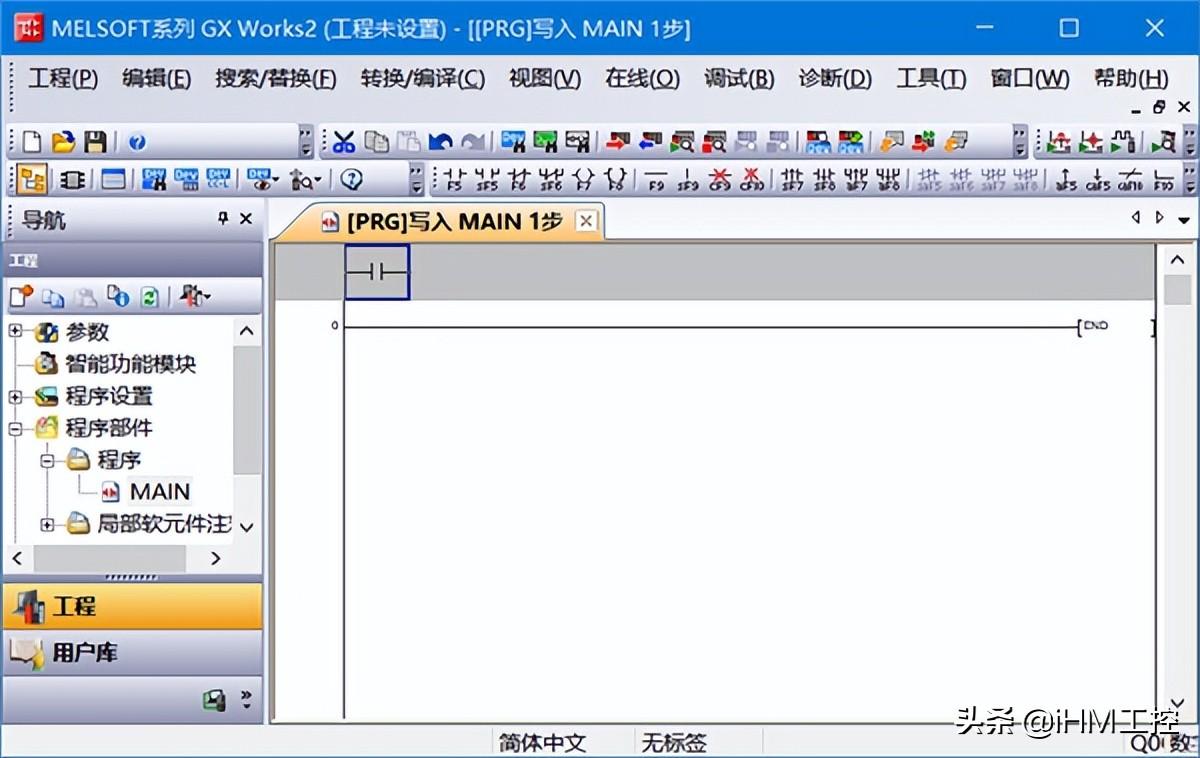Screen dimensions: 1200x758
Task: Click the 用户库 button
Action: pyautogui.click(x=133, y=653)
